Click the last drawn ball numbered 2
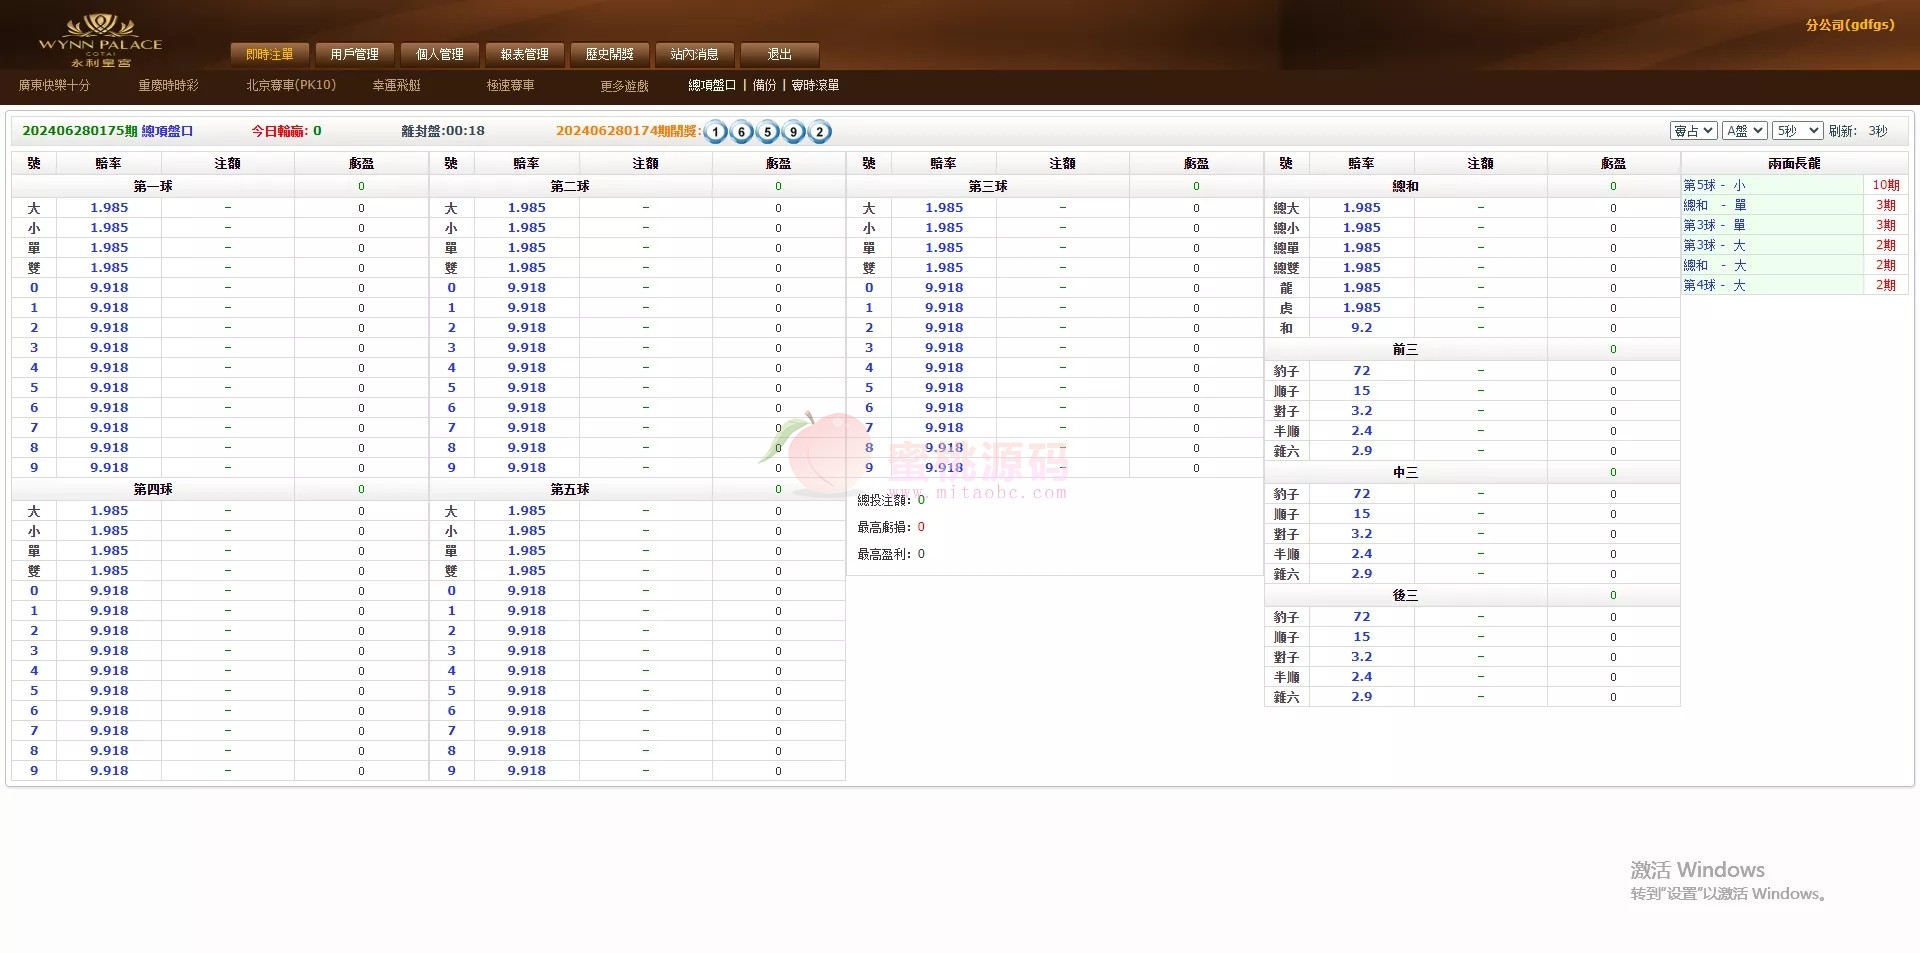This screenshot has width=1920, height=953. tap(820, 132)
